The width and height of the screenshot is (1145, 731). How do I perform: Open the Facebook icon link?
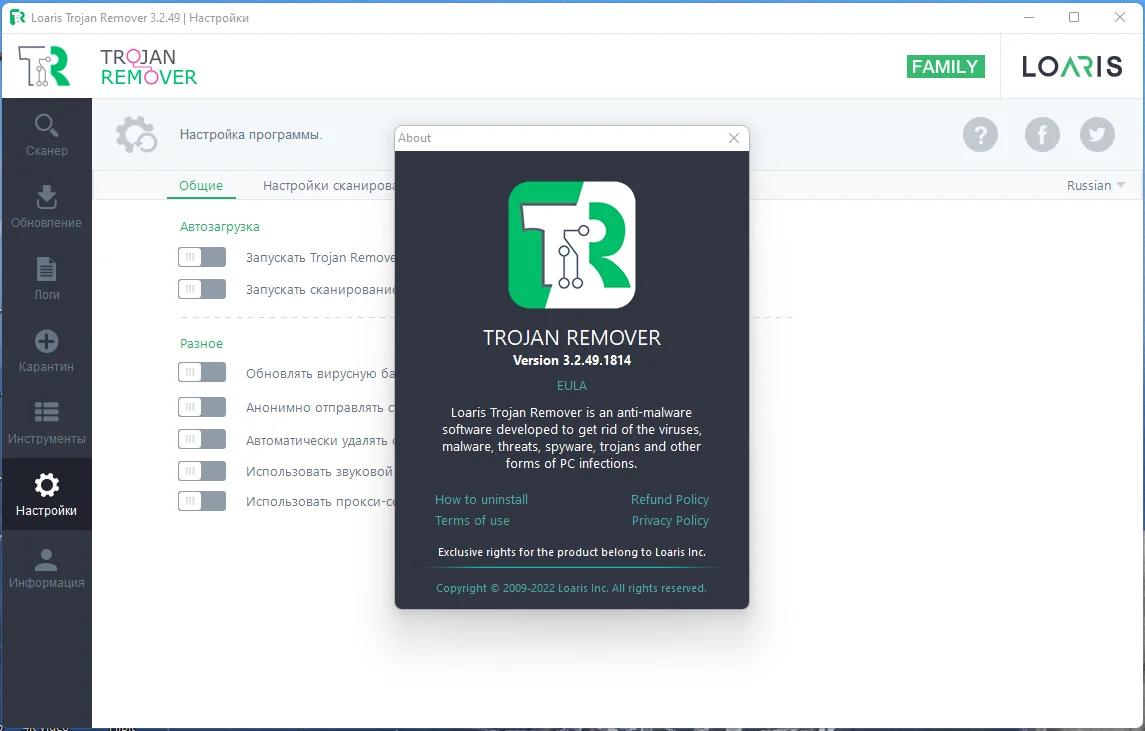(1042, 134)
